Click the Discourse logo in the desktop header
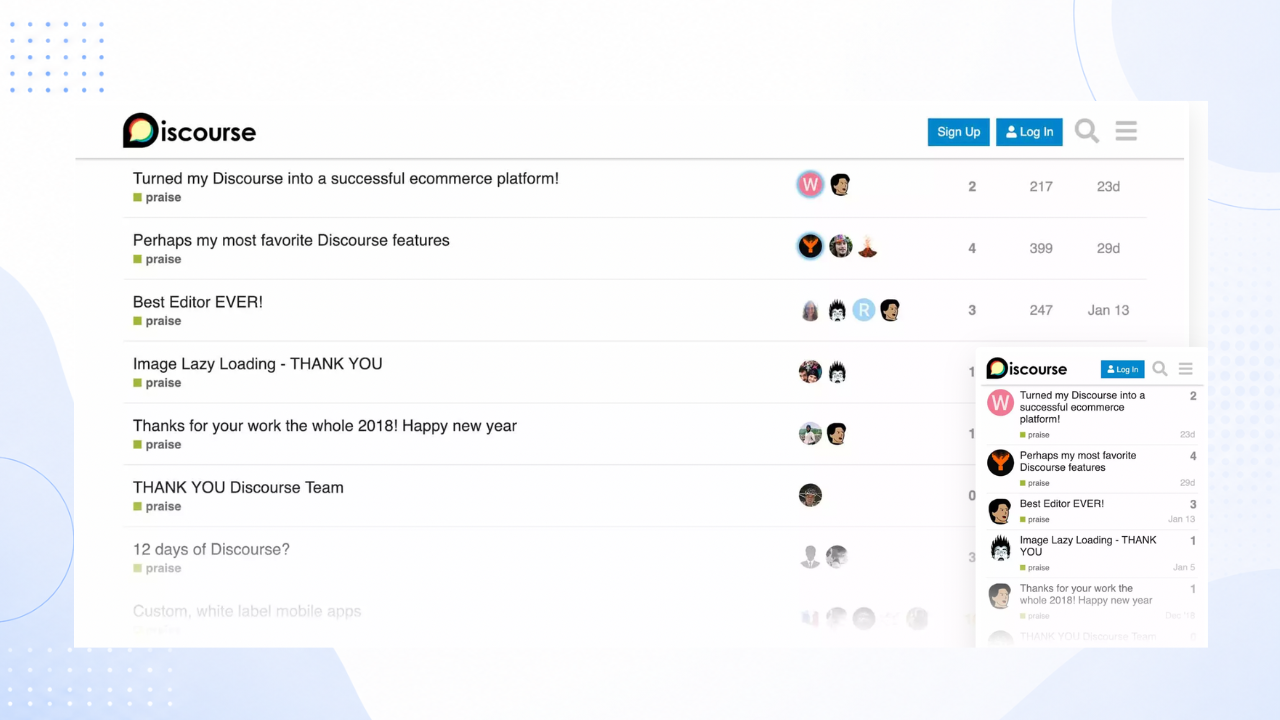This screenshot has height=720, width=1280. click(x=189, y=131)
